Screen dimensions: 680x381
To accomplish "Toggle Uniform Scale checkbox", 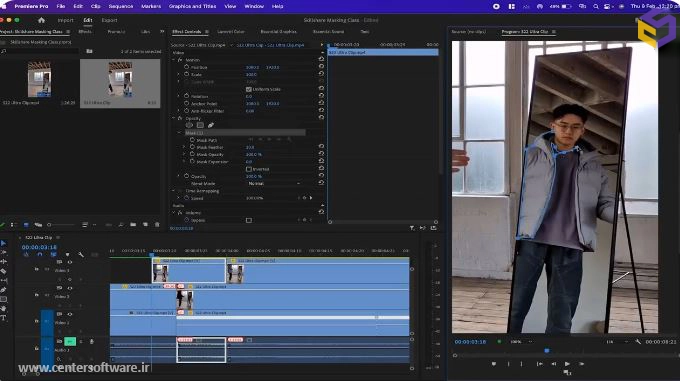I will point(248,89).
